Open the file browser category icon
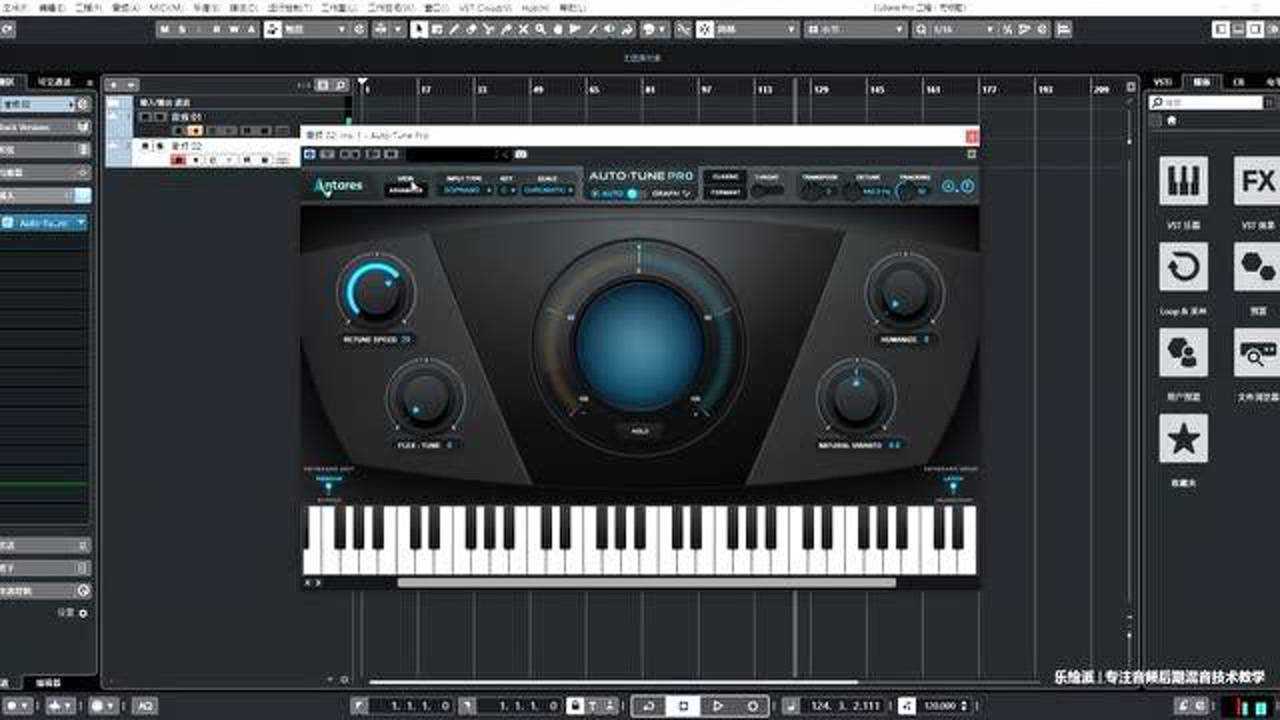 point(1257,352)
